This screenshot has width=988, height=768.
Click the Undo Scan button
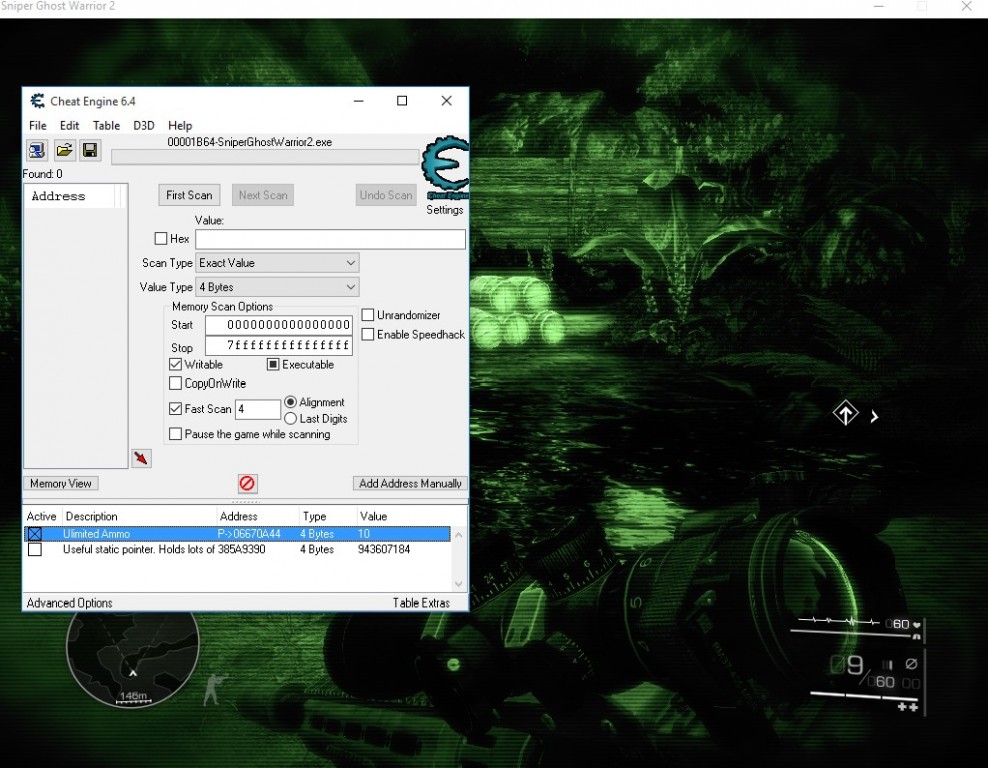[386, 195]
